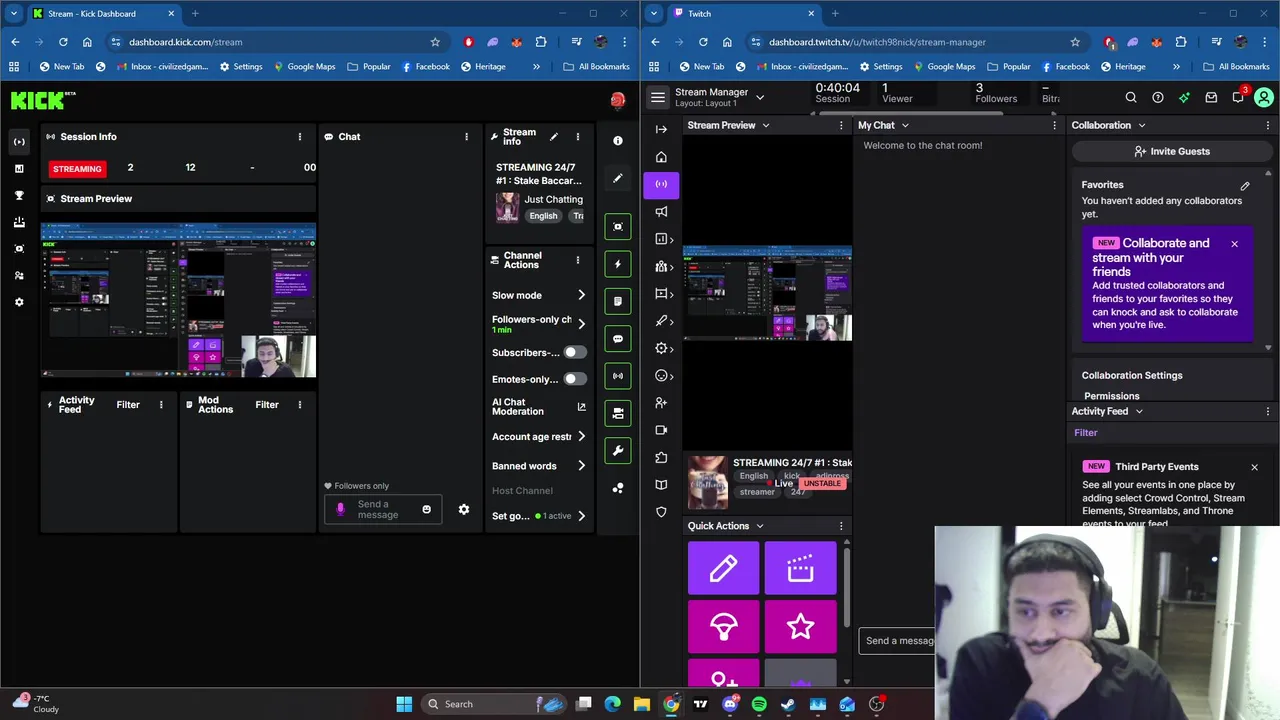The width and height of the screenshot is (1280, 720).
Task: Open the Kick sidebar trophy achievements icon
Action: click(x=19, y=195)
